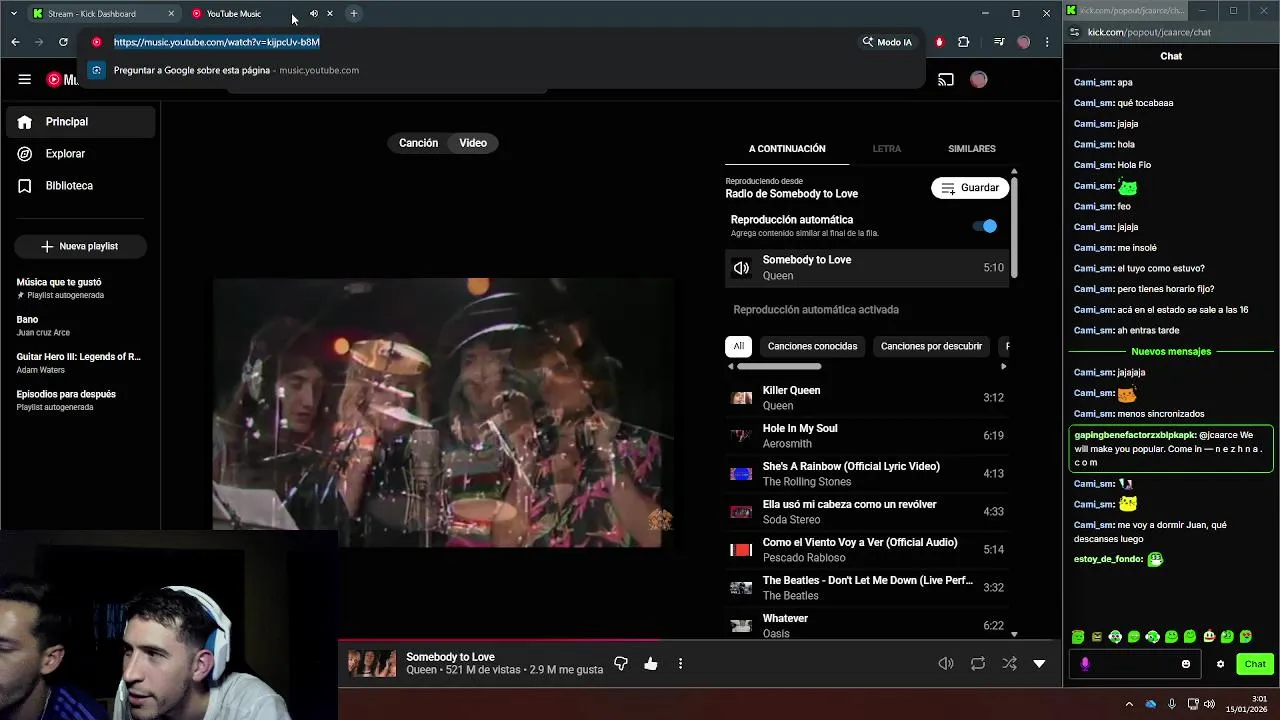Screen dimensions: 1280x720
Task: Open the browser extensions puzzle icon
Action: (x=964, y=42)
